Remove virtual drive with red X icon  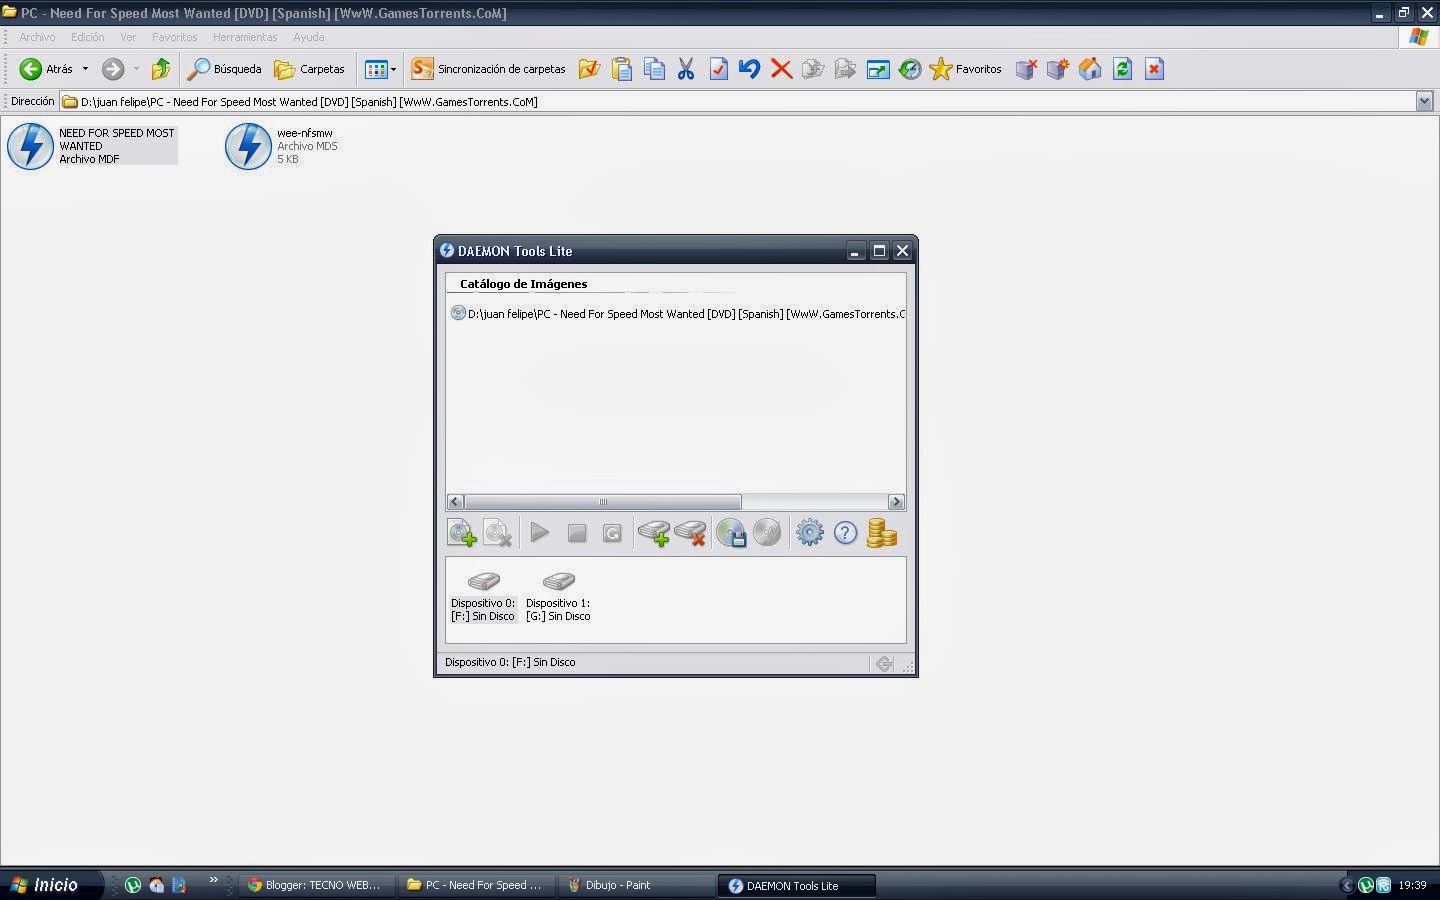690,533
